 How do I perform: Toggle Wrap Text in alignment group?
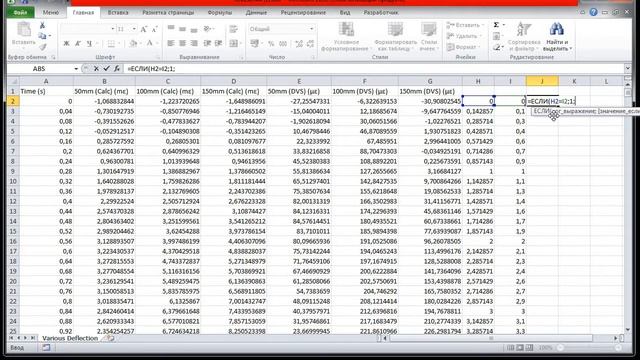tap(233, 29)
